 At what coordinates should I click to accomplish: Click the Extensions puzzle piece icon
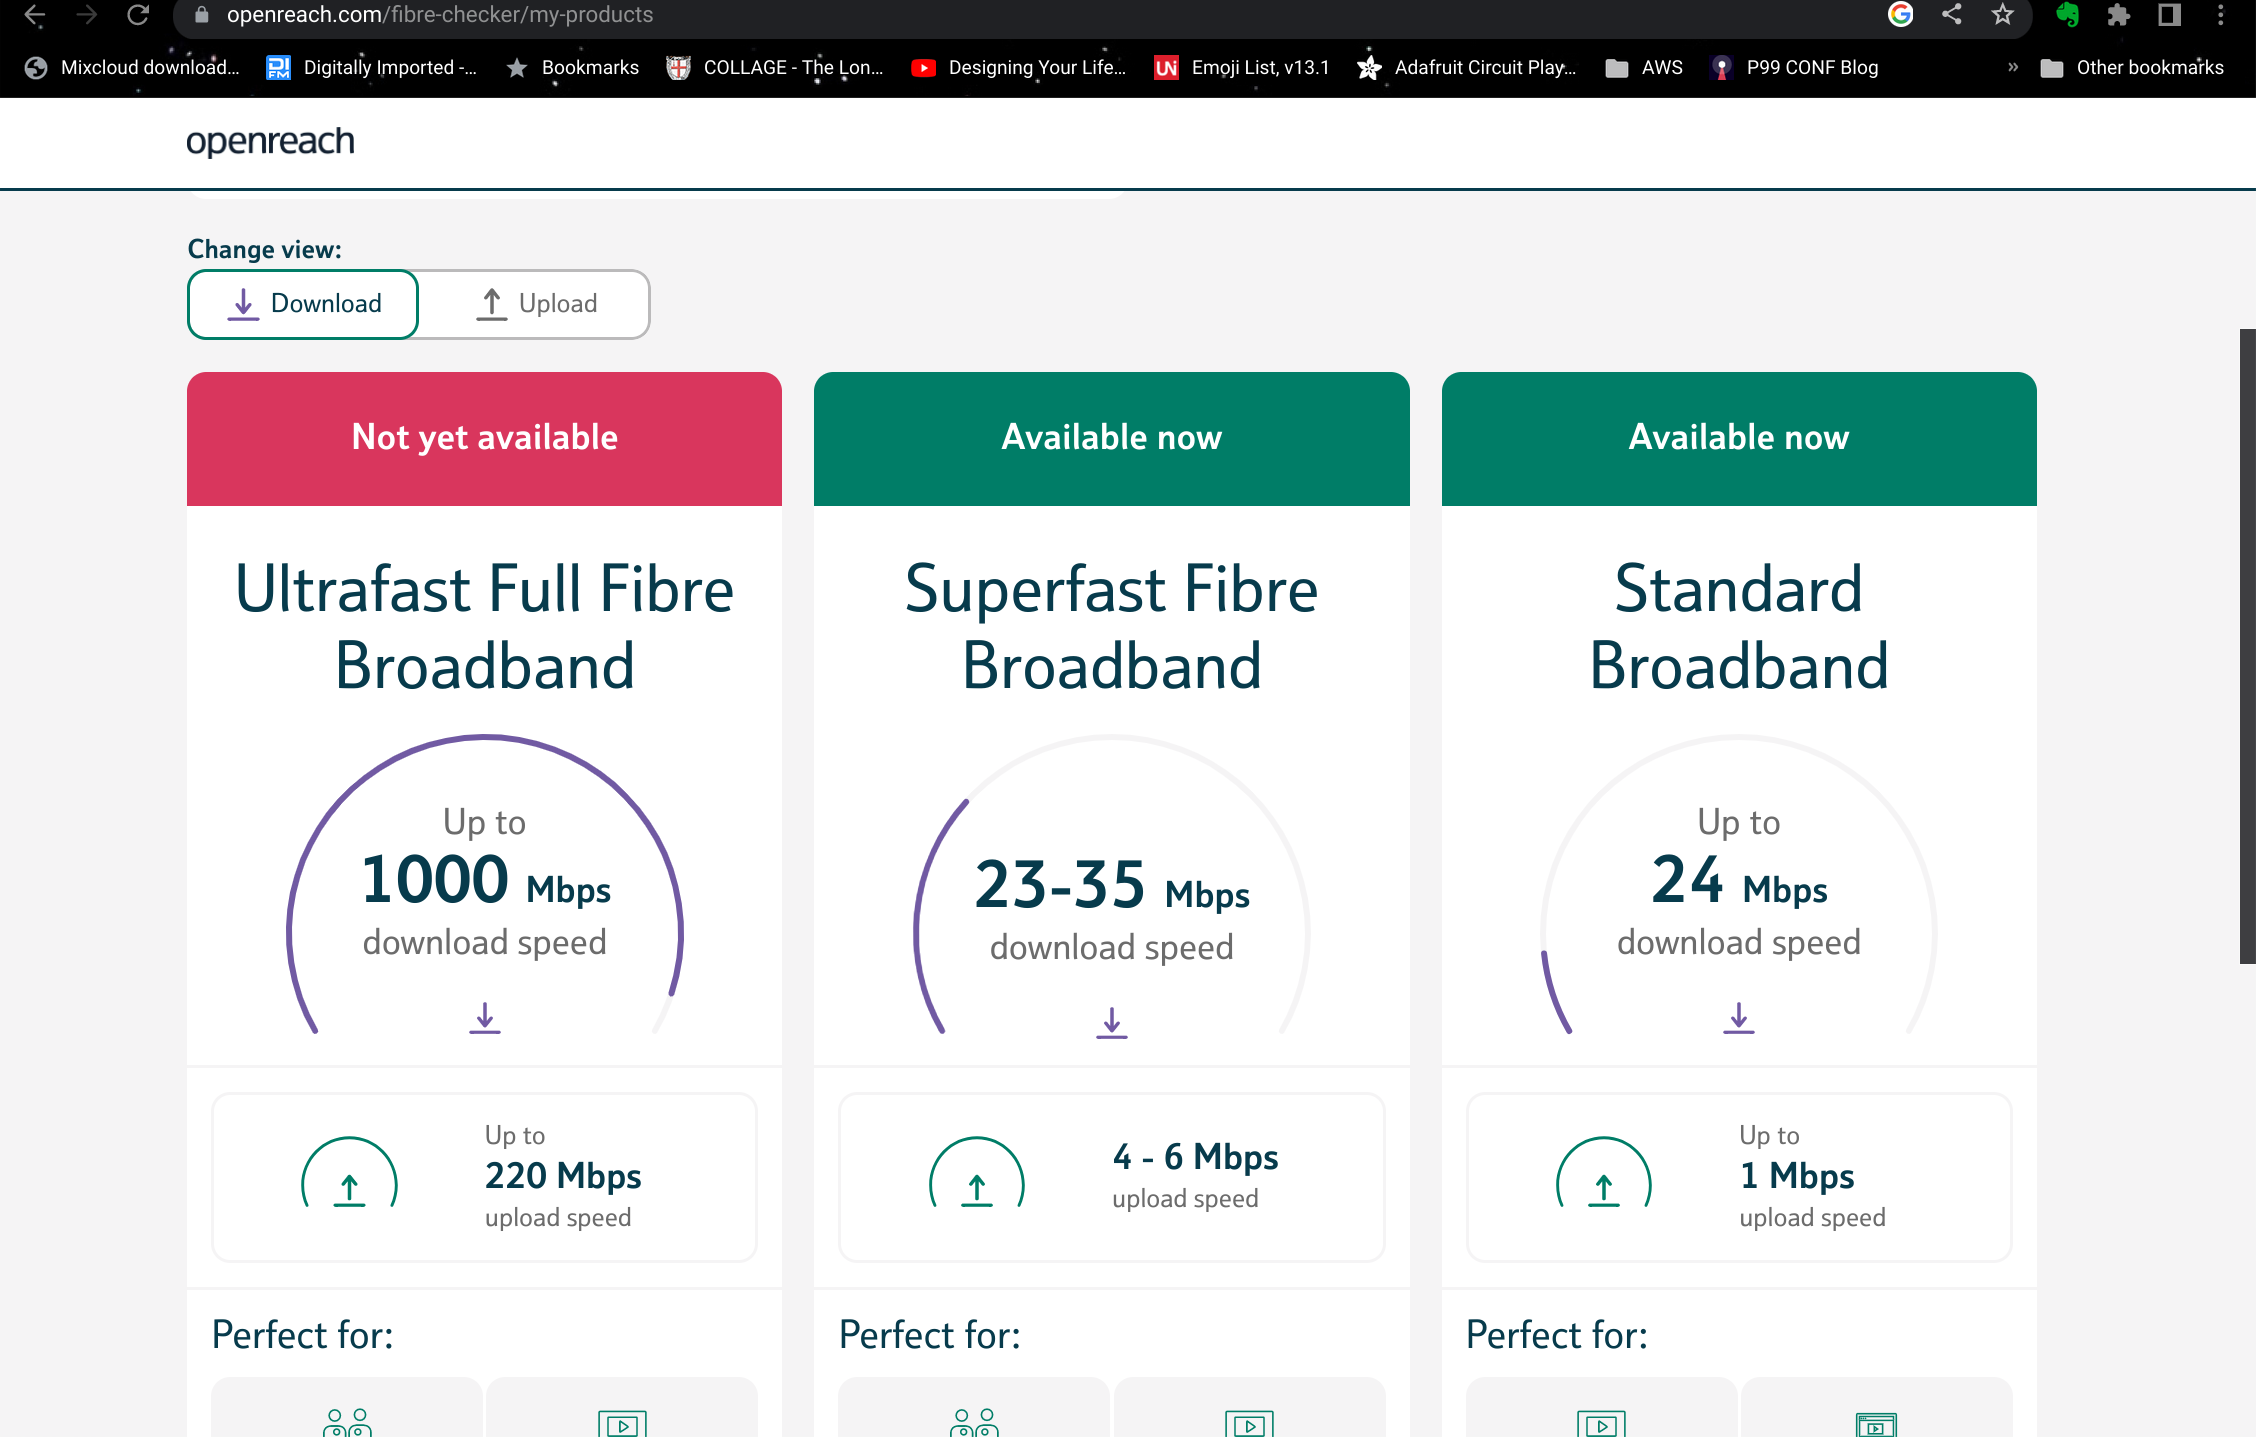[2117, 15]
